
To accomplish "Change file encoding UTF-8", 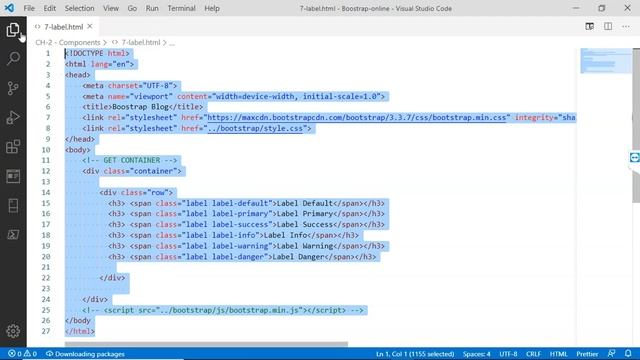I will coord(508,354).
